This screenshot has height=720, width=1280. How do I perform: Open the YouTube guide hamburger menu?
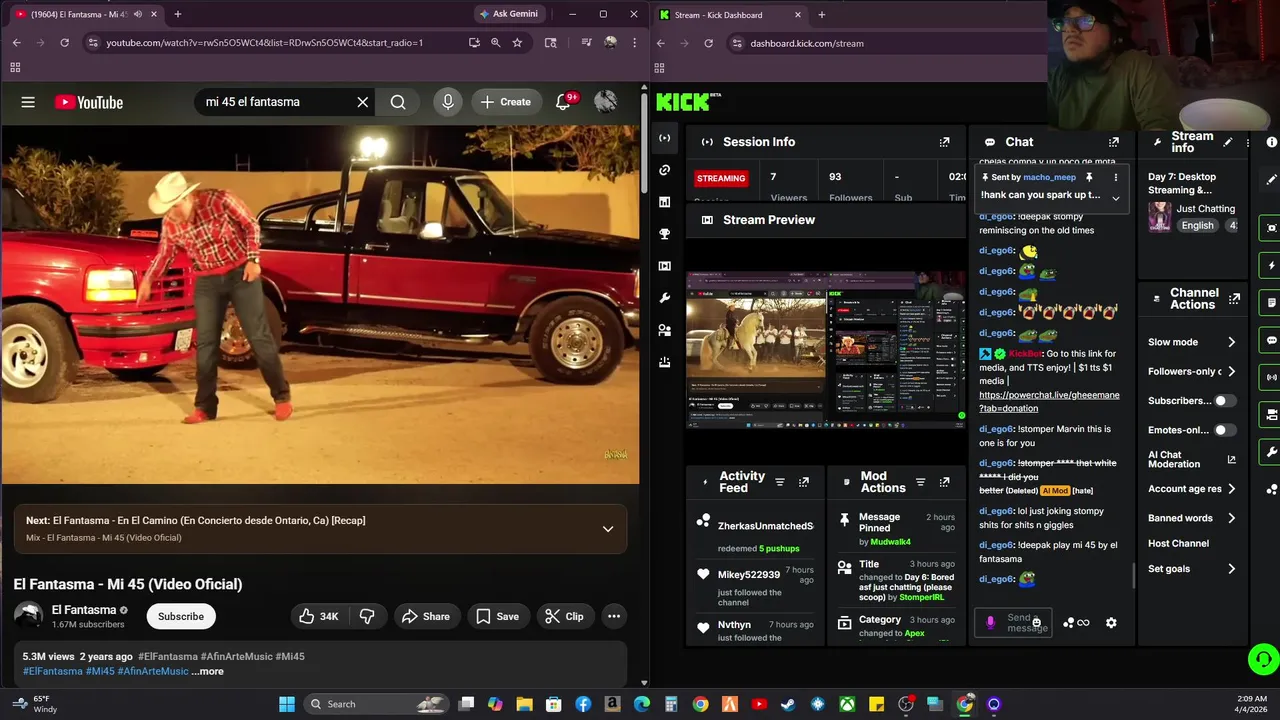pyautogui.click(x=28, y=102)
